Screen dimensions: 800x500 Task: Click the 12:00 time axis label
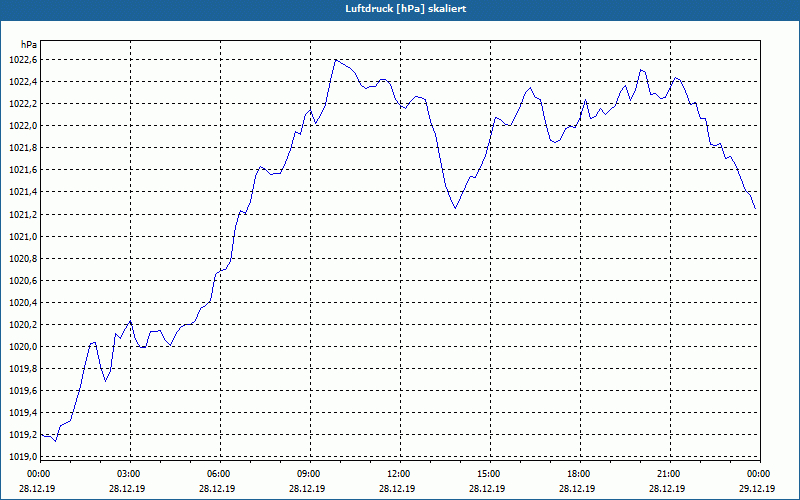[400, 474]
